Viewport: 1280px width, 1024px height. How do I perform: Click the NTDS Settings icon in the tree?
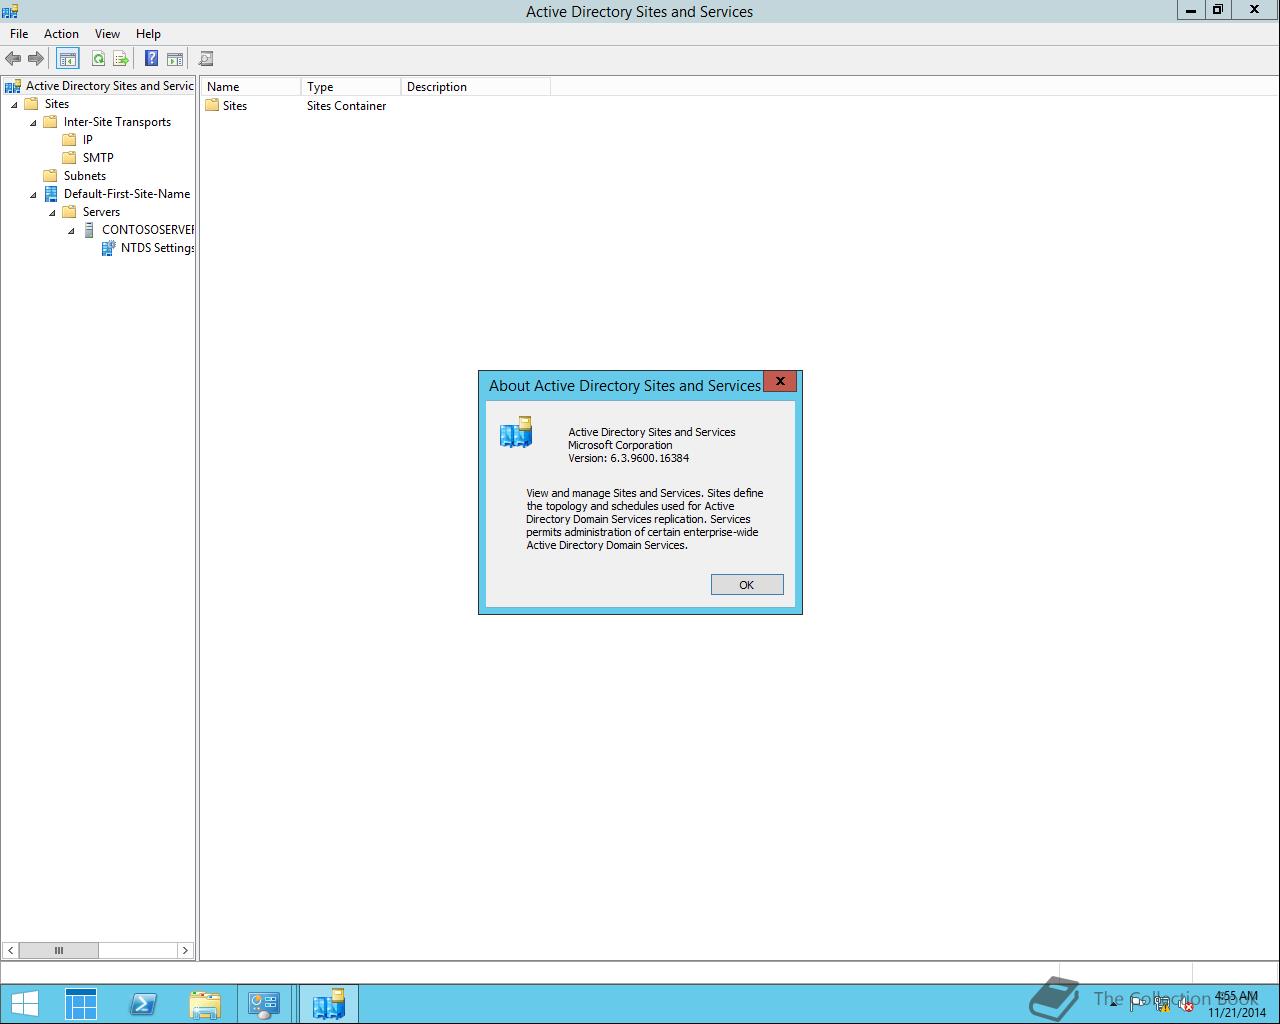click(x=108, y=248)
